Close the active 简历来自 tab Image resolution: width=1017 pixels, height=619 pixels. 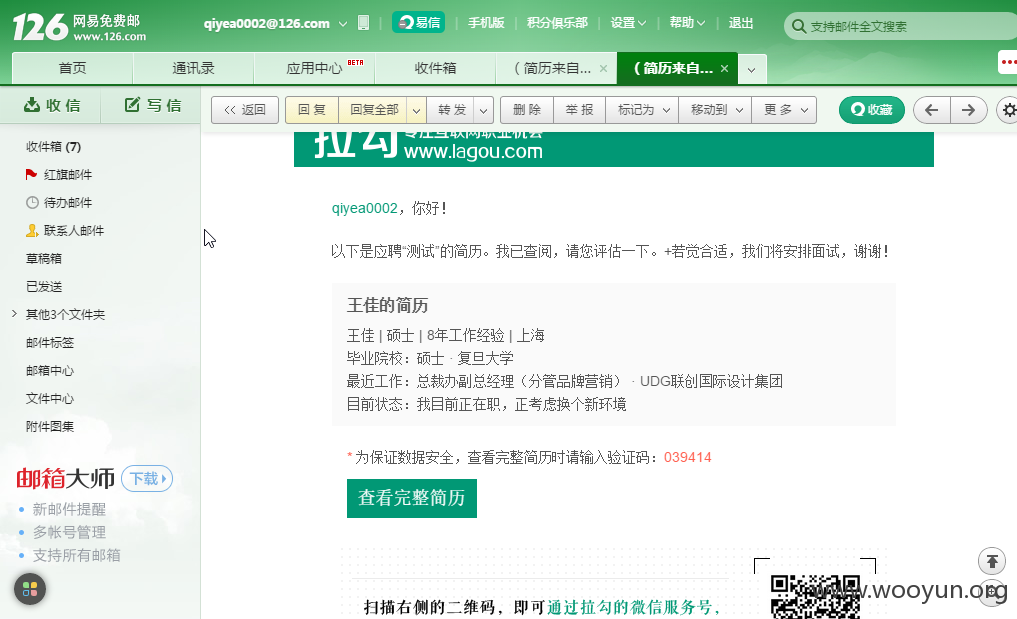[724, 69]
